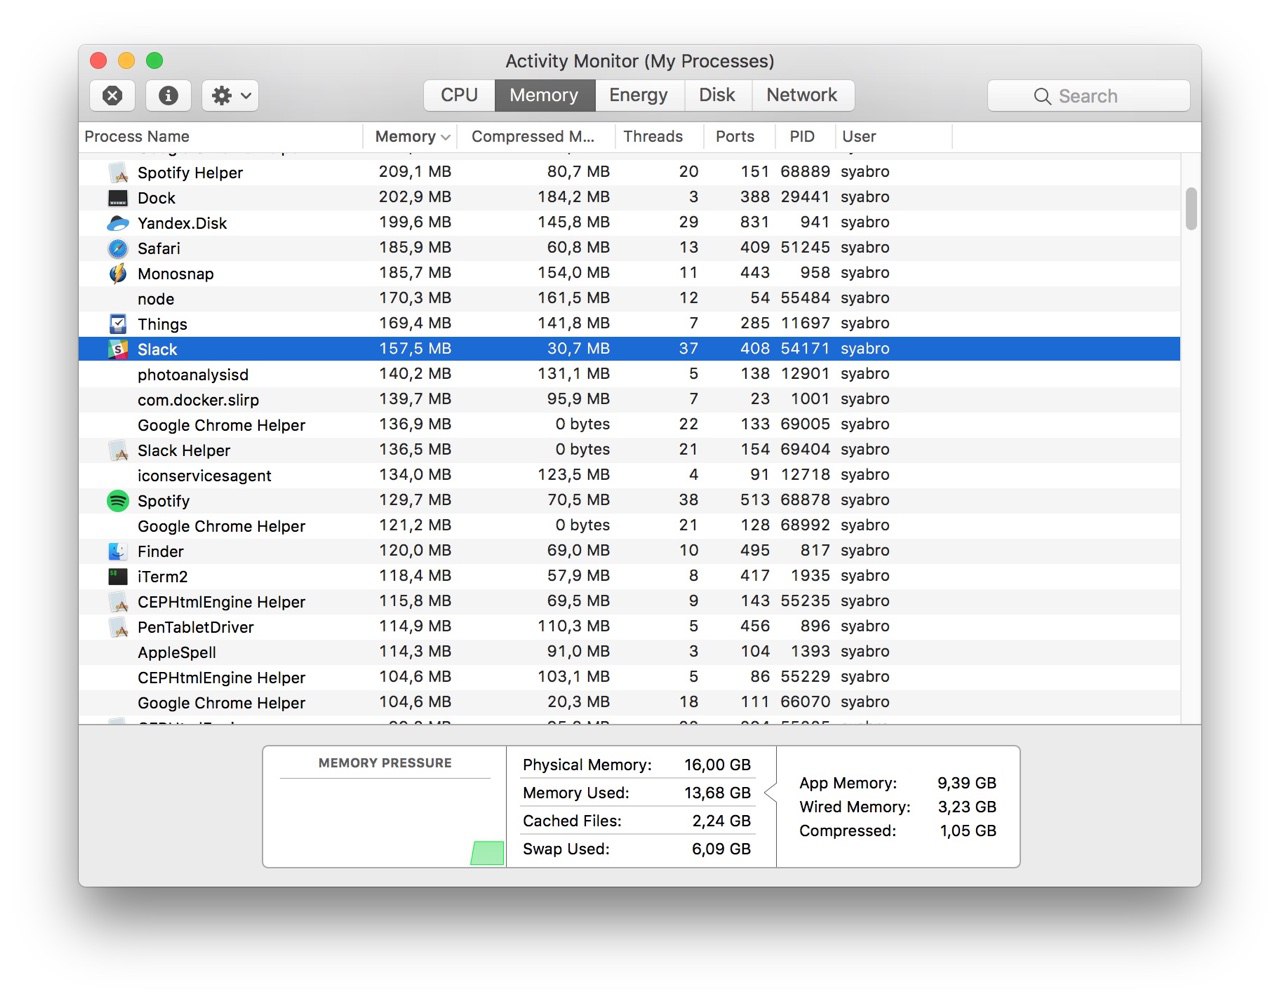Viewport: 1280px width, 999px height.
Task: Click the Safari compass icon
Action: tap(118, 248)
